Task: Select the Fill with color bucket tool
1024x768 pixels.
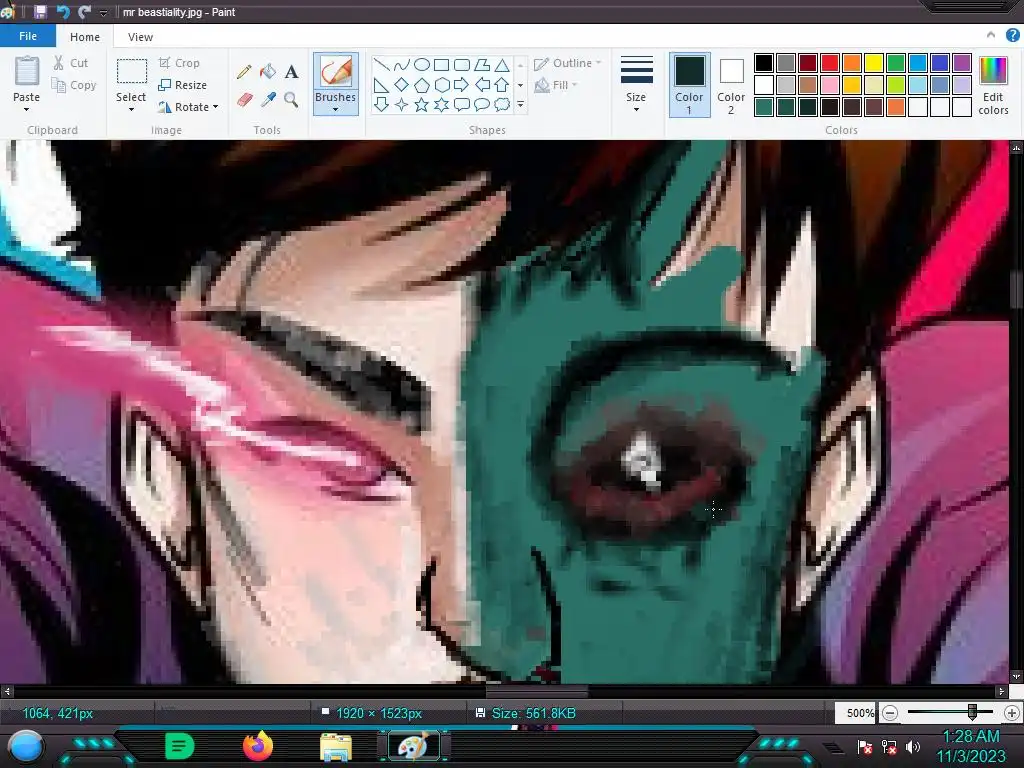Action: pos(268,71)
